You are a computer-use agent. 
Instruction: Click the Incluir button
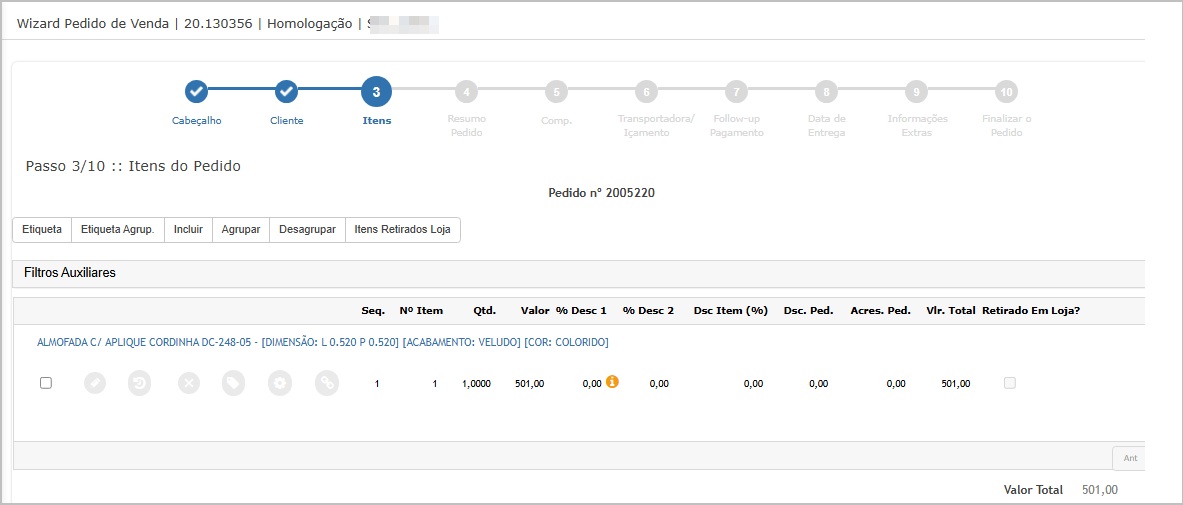pyautogui.click(x=188, y=230)
